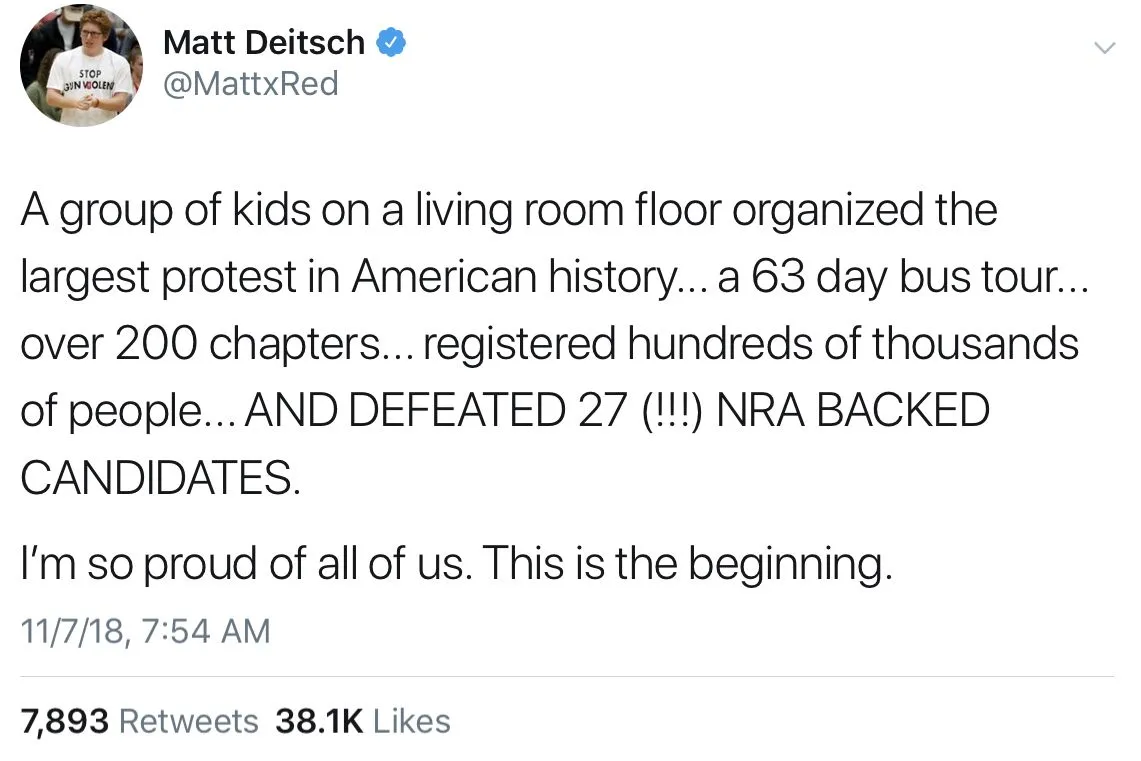Screen dimensions: 1141x761
Task: Click the 11/7/18, 7:54 AM timestamp
Action: point(146,631)
